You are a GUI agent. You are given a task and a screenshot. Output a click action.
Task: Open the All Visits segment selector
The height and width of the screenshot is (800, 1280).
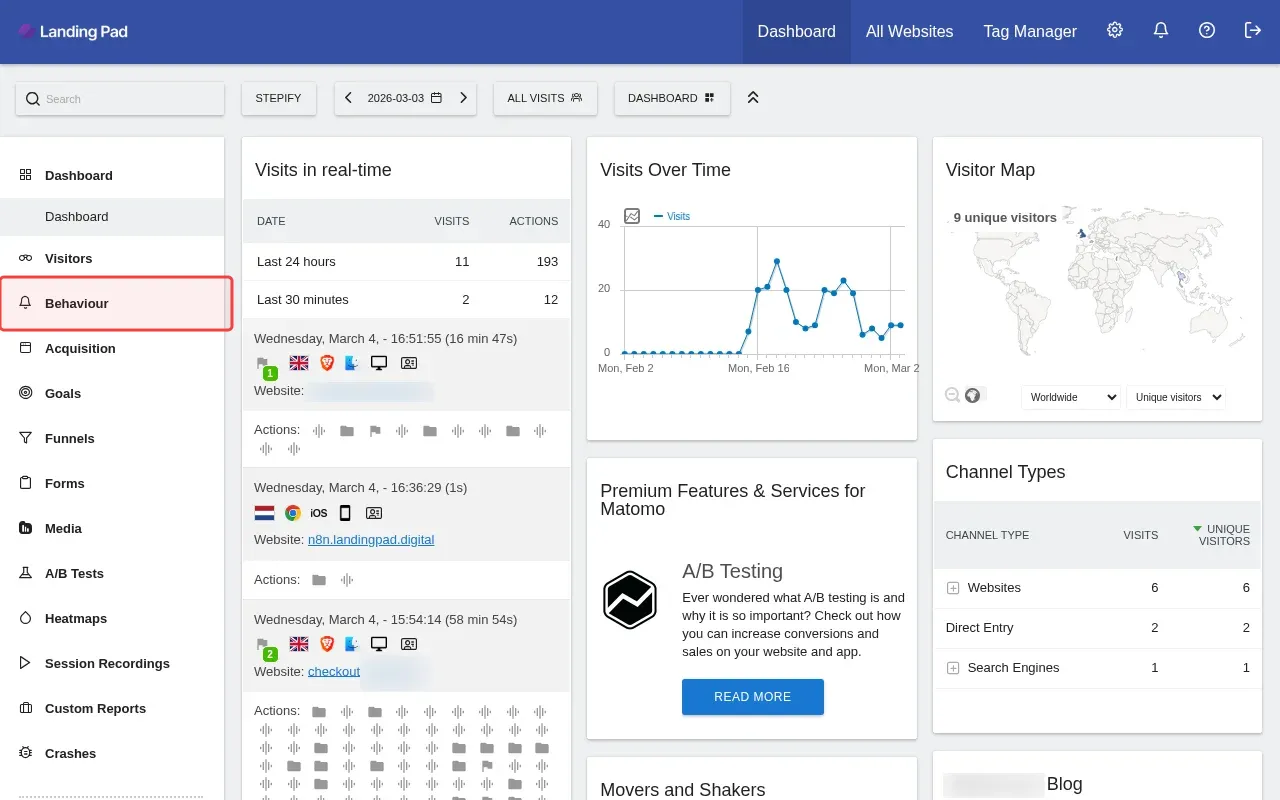[545, 98]
